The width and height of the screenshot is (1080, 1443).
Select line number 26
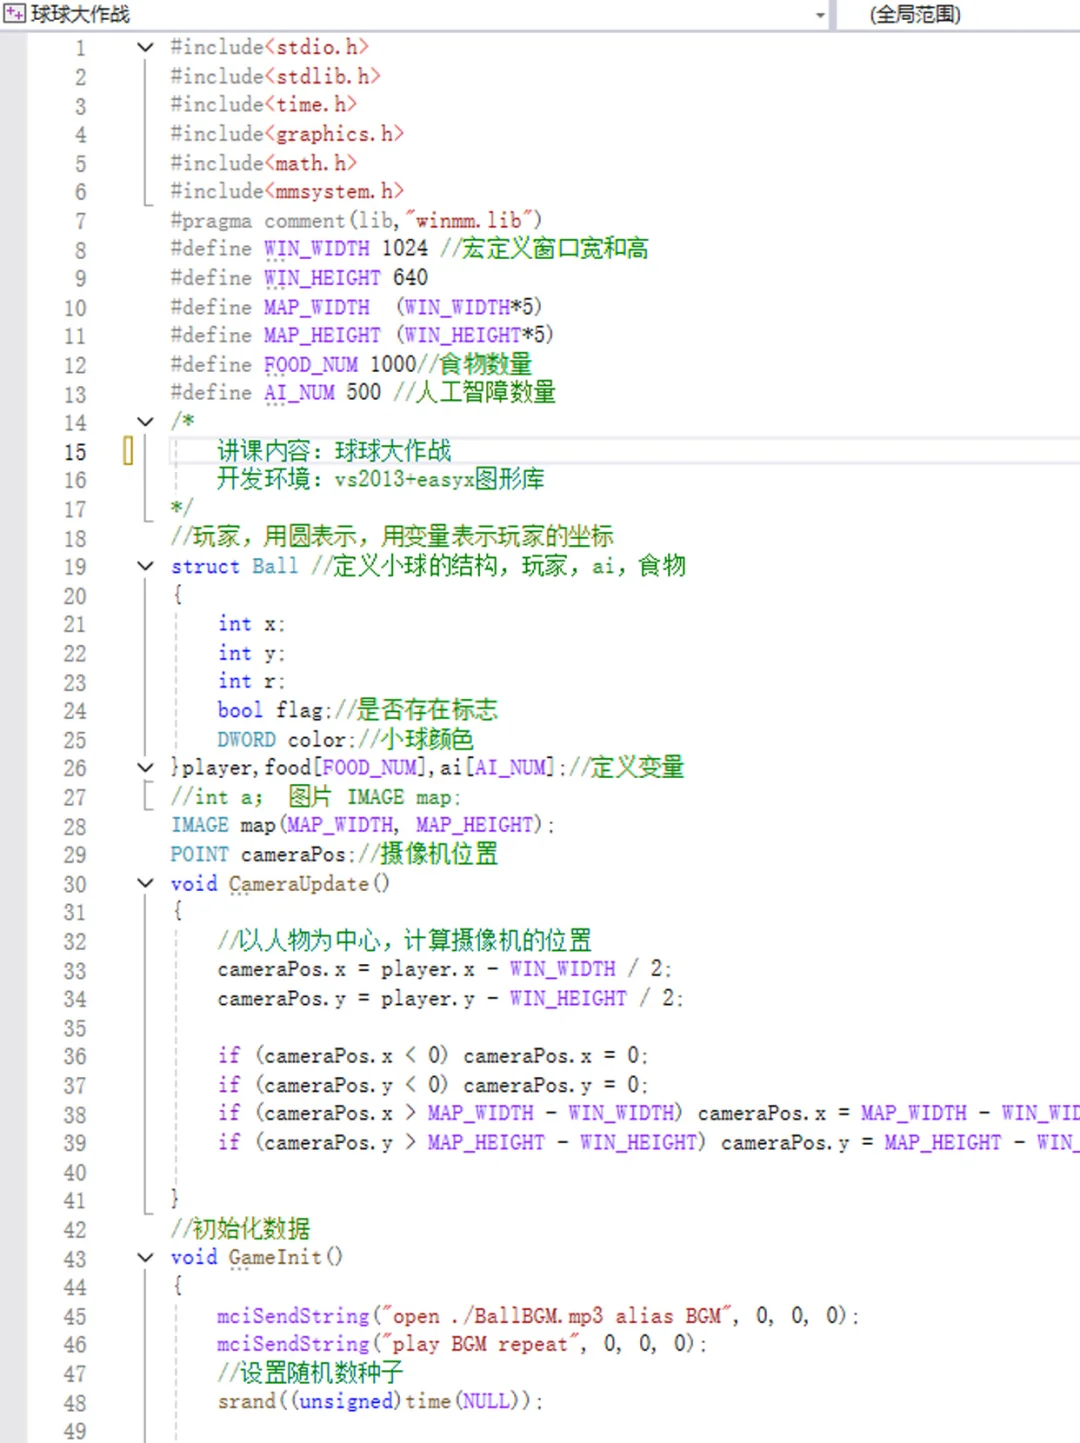click(x=74, y=768)
